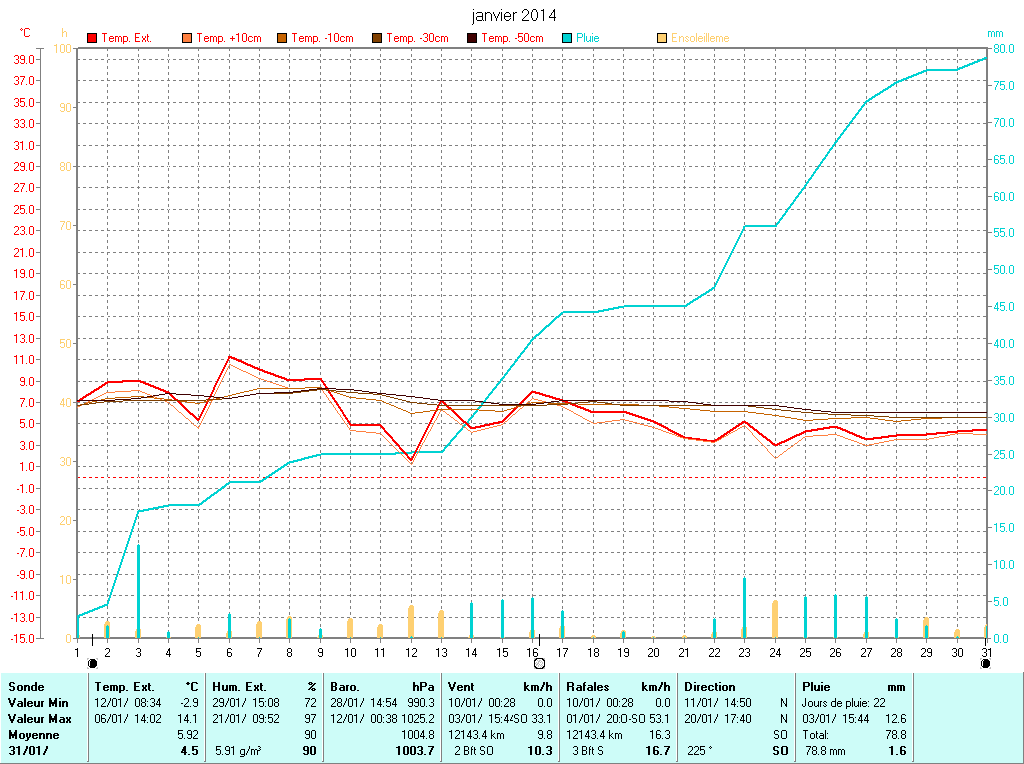The image size is (1024, 764).
Task: Click the Hum. Ext. column header
Action: 239,687
